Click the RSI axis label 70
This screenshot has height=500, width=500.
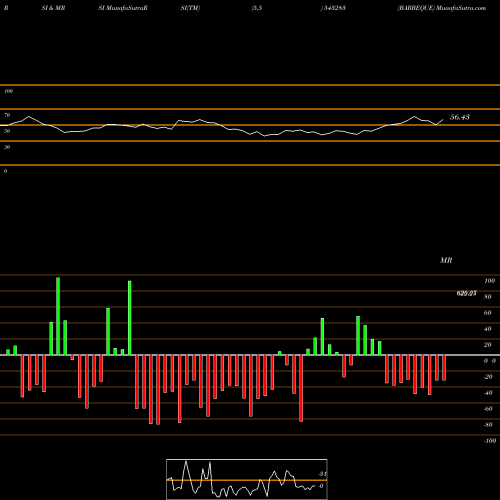pyautogui.click(x=7, y=115)
